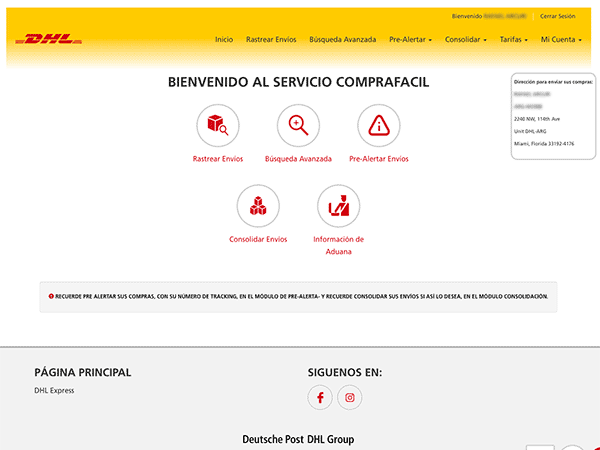This screenshot has width=600, height=450.
Task: Click the RECUERDE PRE ALERTAR reminder text
Action: click(x=302, y=297)
